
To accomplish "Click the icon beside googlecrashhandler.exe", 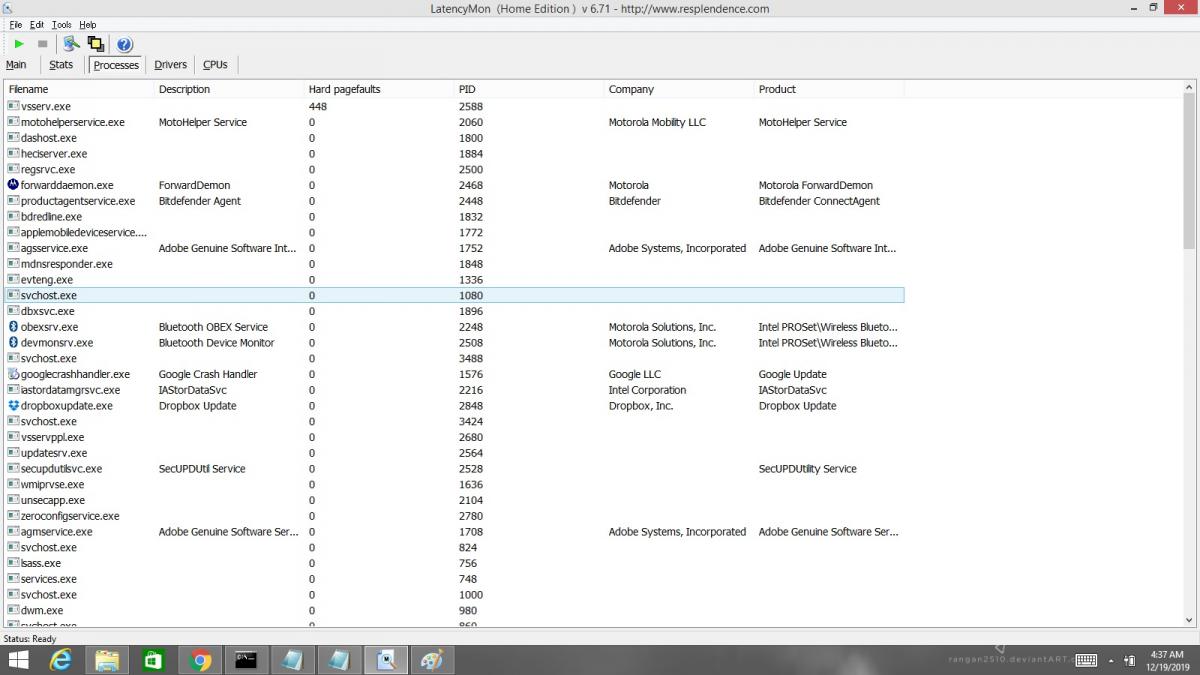I will click(13, 374).
